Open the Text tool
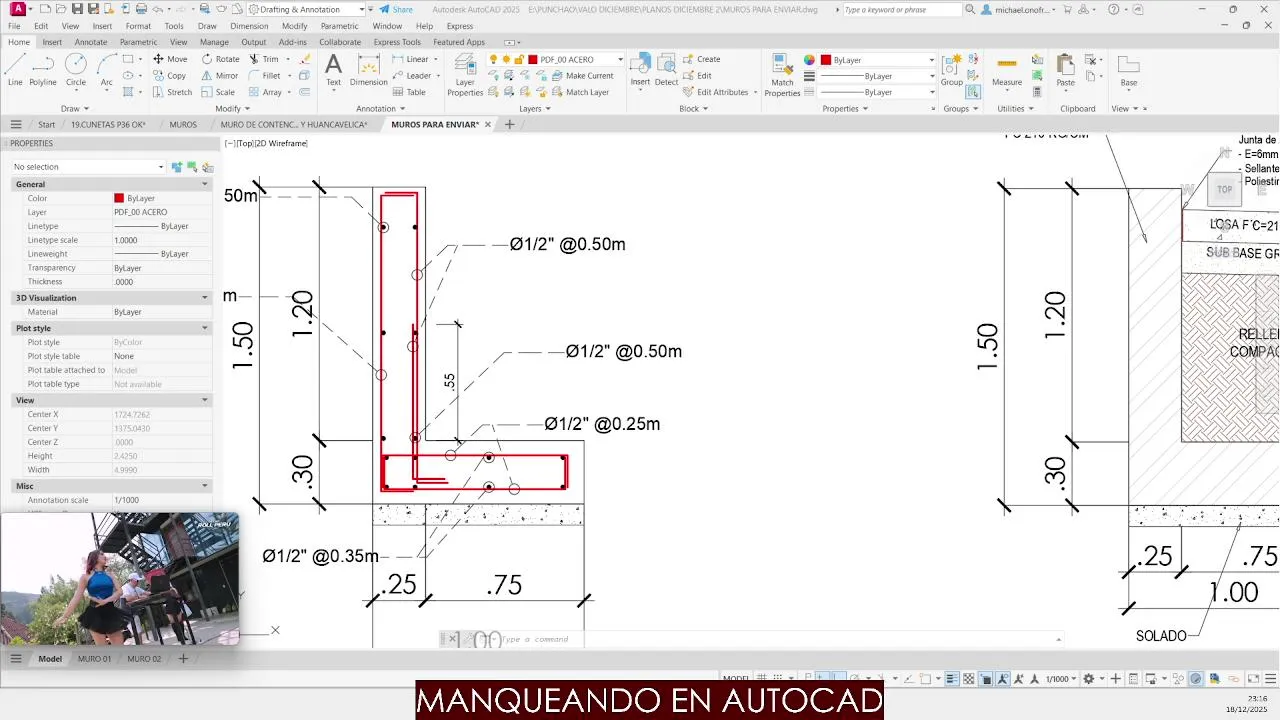1280x720 pixels. (x=333, y=70)
